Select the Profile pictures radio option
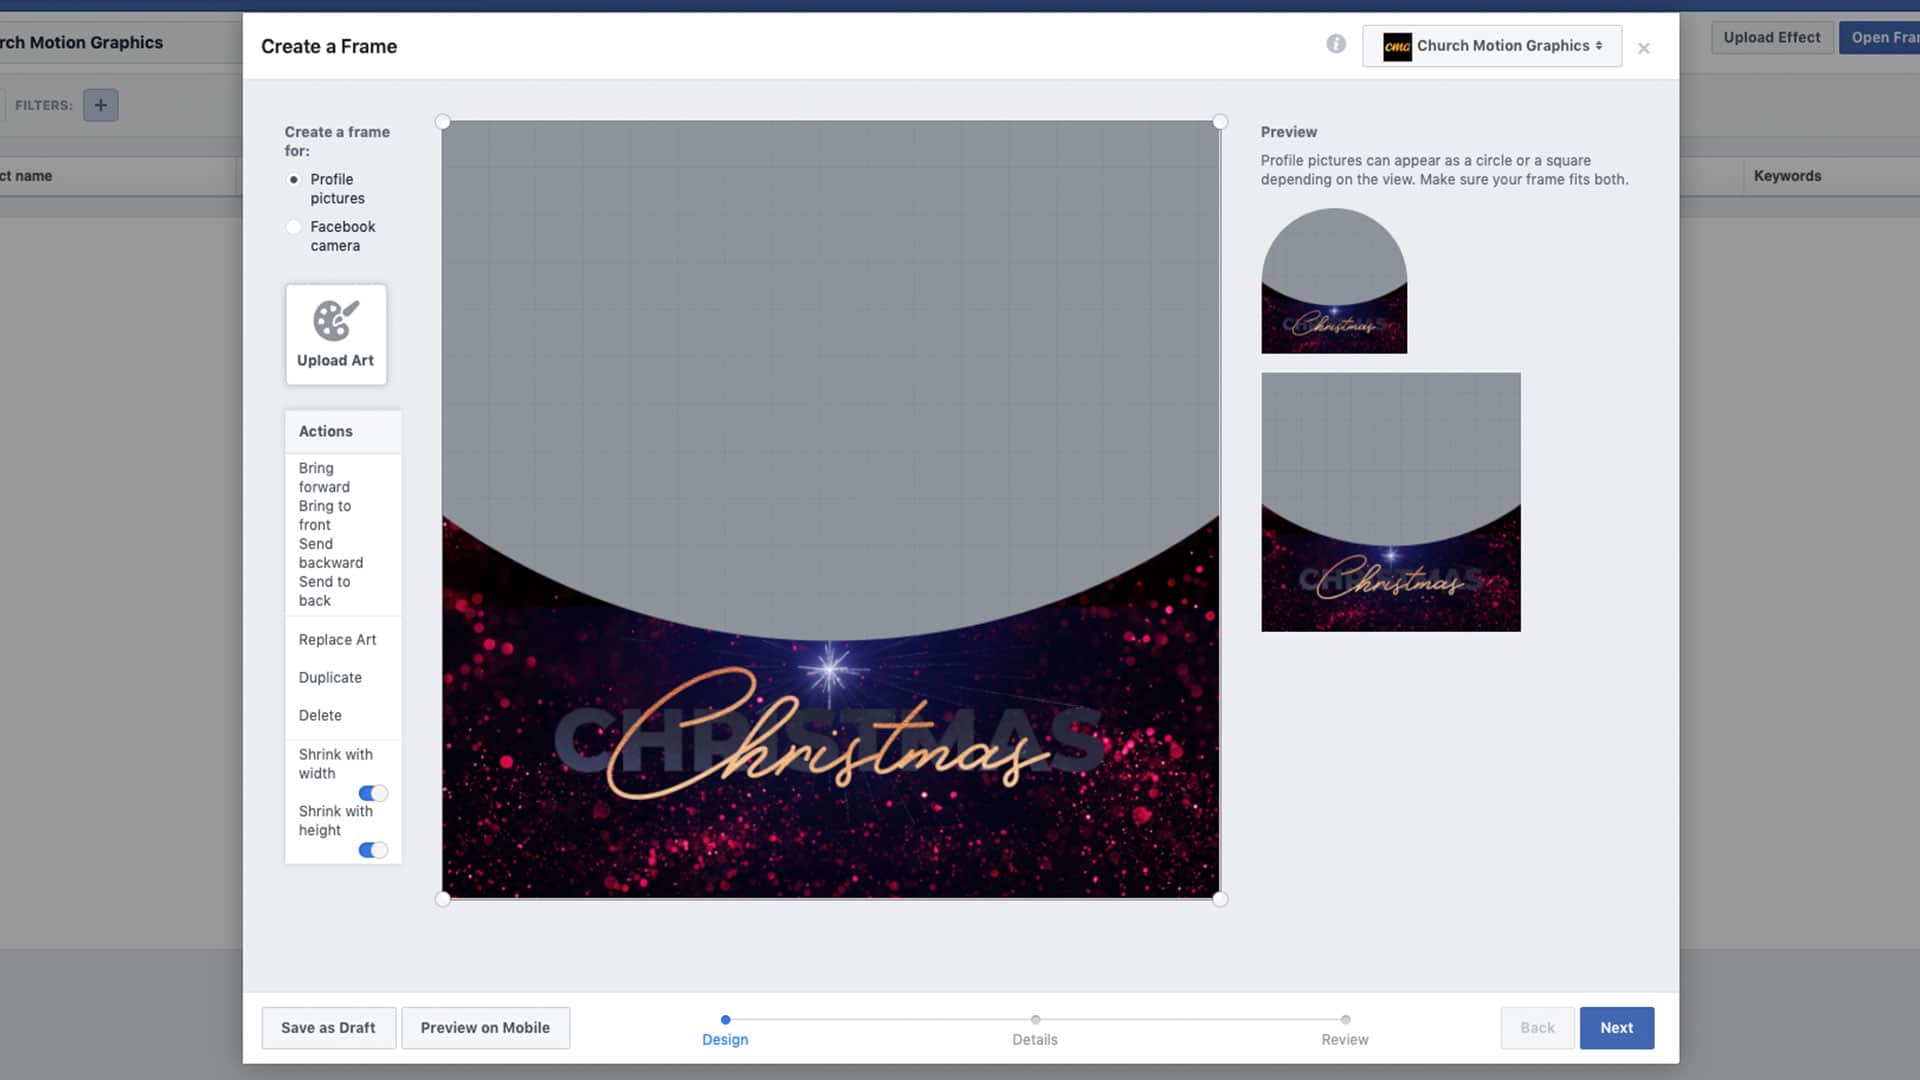This screenshot has width=1920, height=1080. click(294, 180)
